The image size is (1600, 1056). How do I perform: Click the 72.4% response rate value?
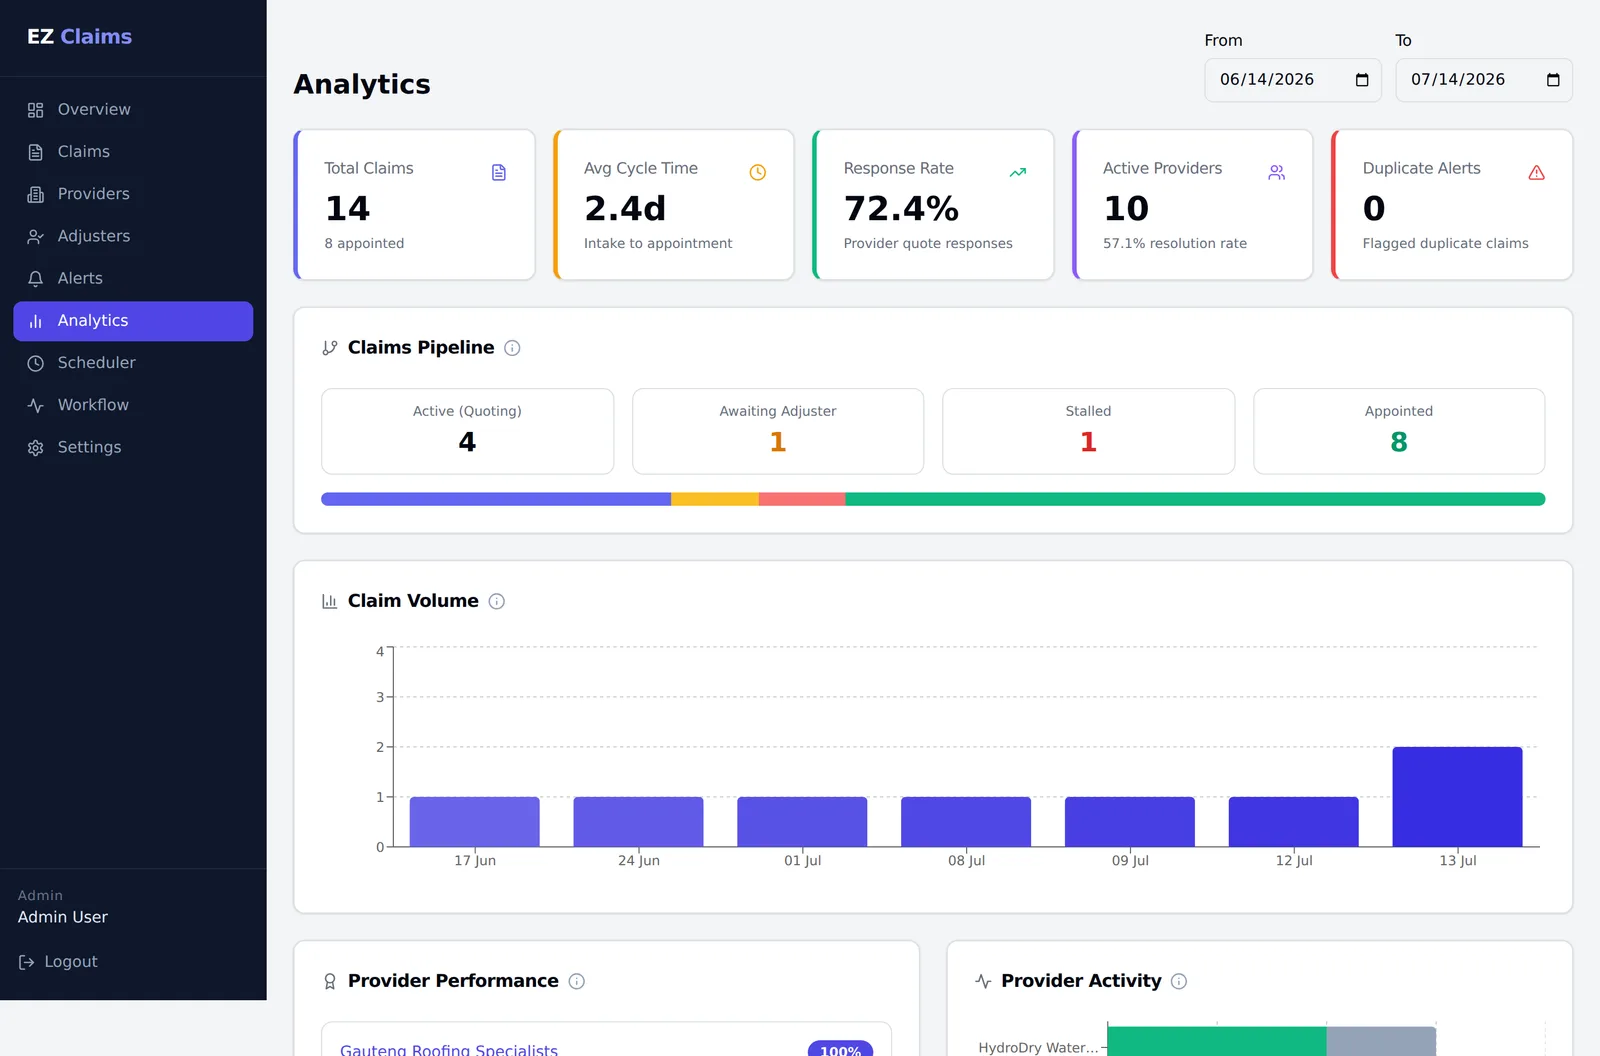coord(901,208)
